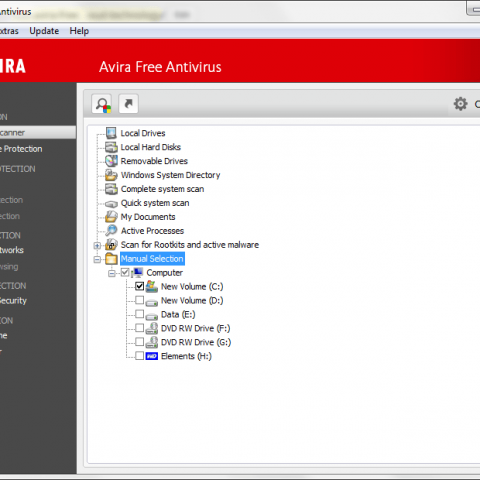Select Elements (H:) label
This screenshot has width=480, height=480.
click(x=186, y=356)
